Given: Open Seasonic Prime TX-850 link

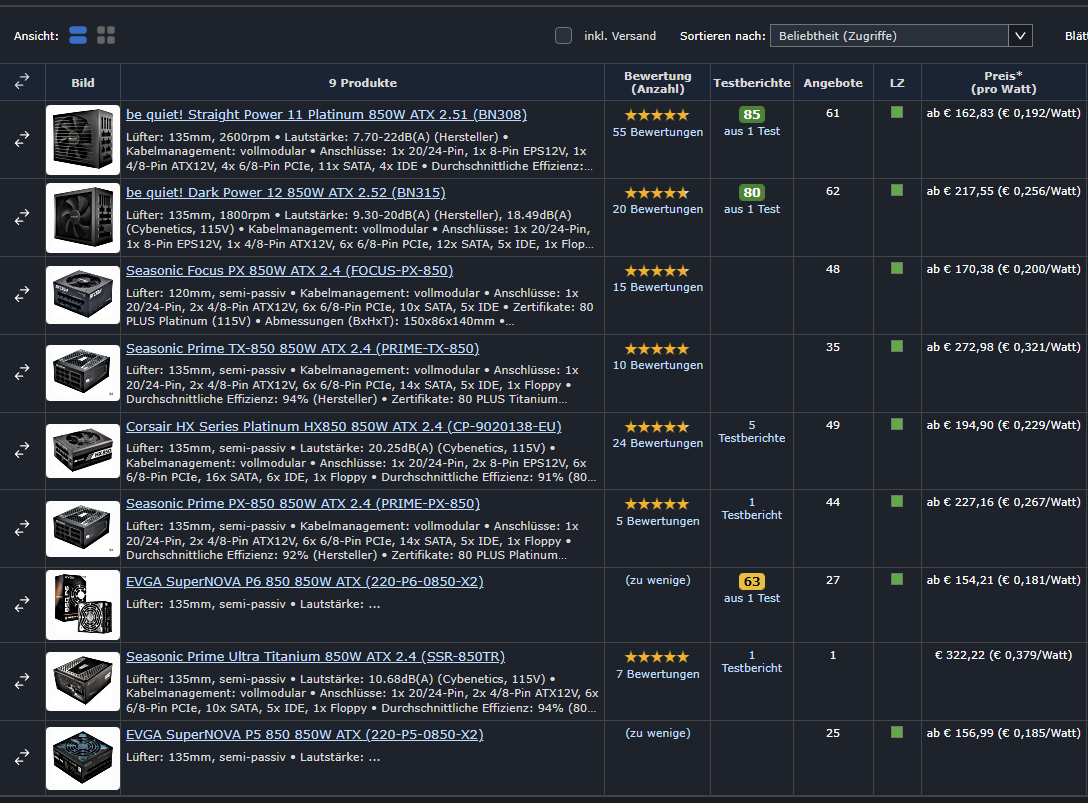Looking at the screenshot, I should click(303, 348).
